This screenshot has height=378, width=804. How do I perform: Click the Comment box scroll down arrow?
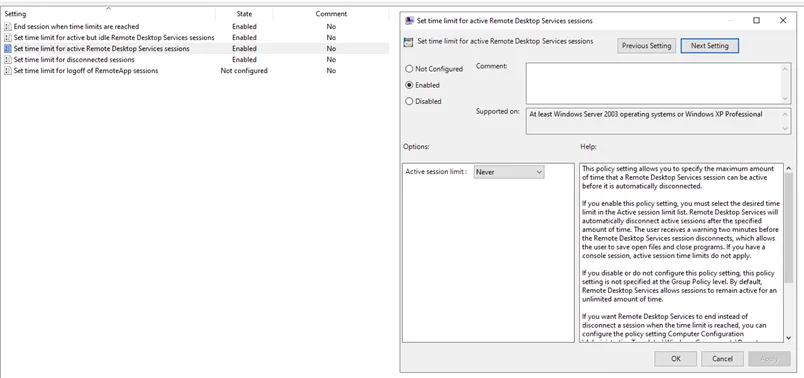click(786, 99)
